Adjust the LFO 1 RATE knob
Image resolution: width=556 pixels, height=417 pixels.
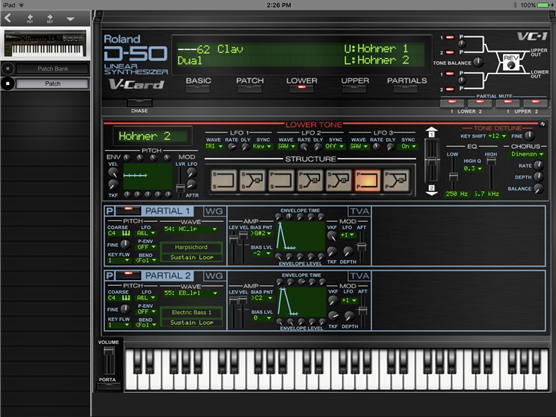[x=232, y=147]
